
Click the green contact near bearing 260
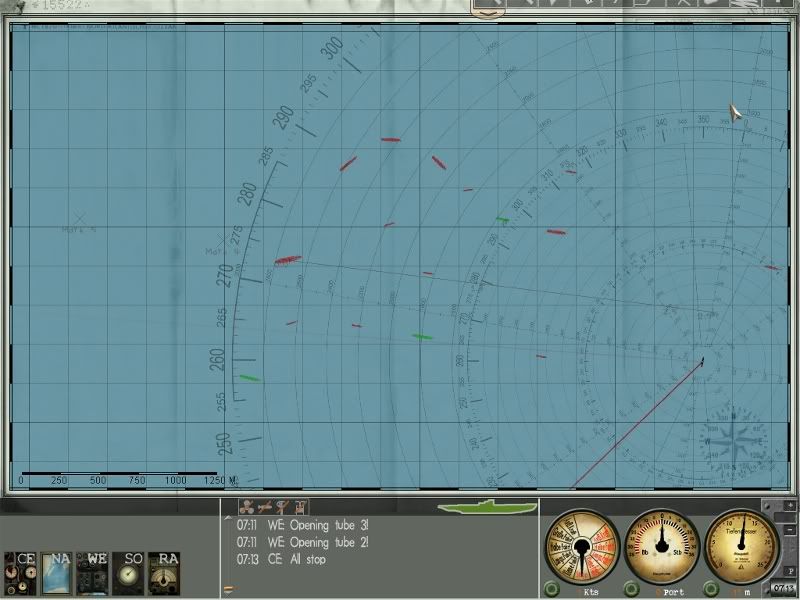click(249, 378)
